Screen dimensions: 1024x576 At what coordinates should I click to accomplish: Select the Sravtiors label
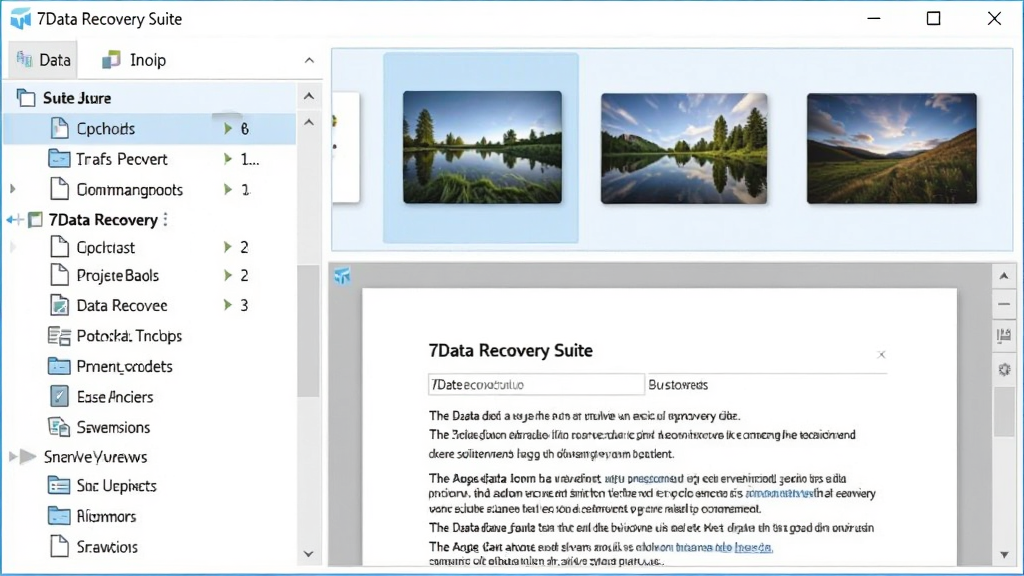tap(107, 547)
